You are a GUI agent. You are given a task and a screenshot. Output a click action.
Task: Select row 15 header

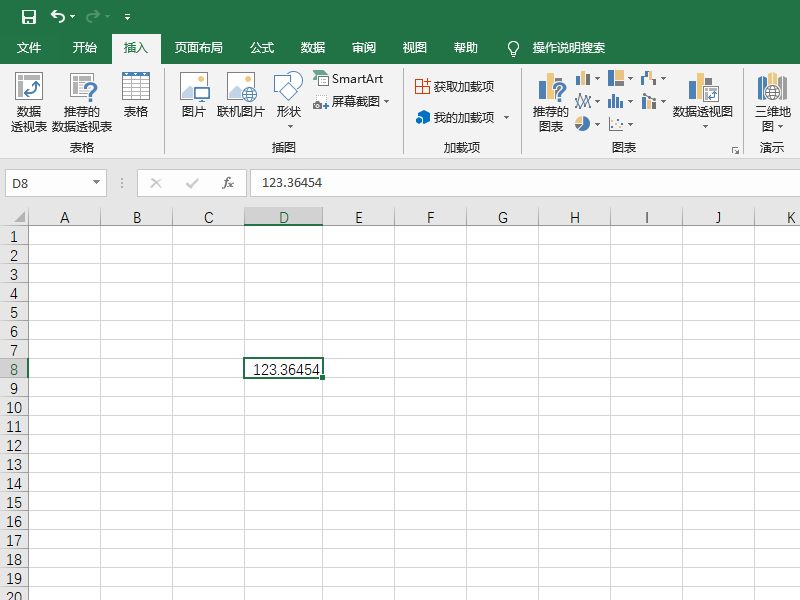(x=14, y=503)
